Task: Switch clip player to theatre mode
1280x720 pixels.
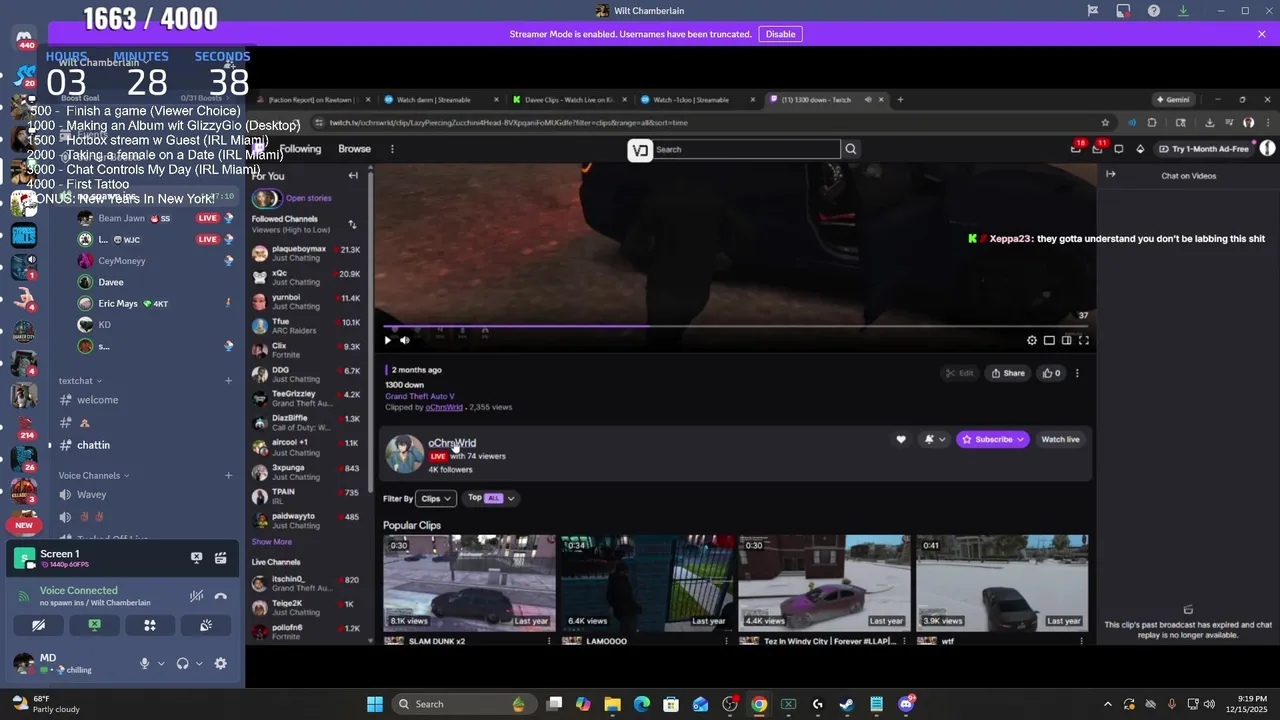Action: [1067, 340]
